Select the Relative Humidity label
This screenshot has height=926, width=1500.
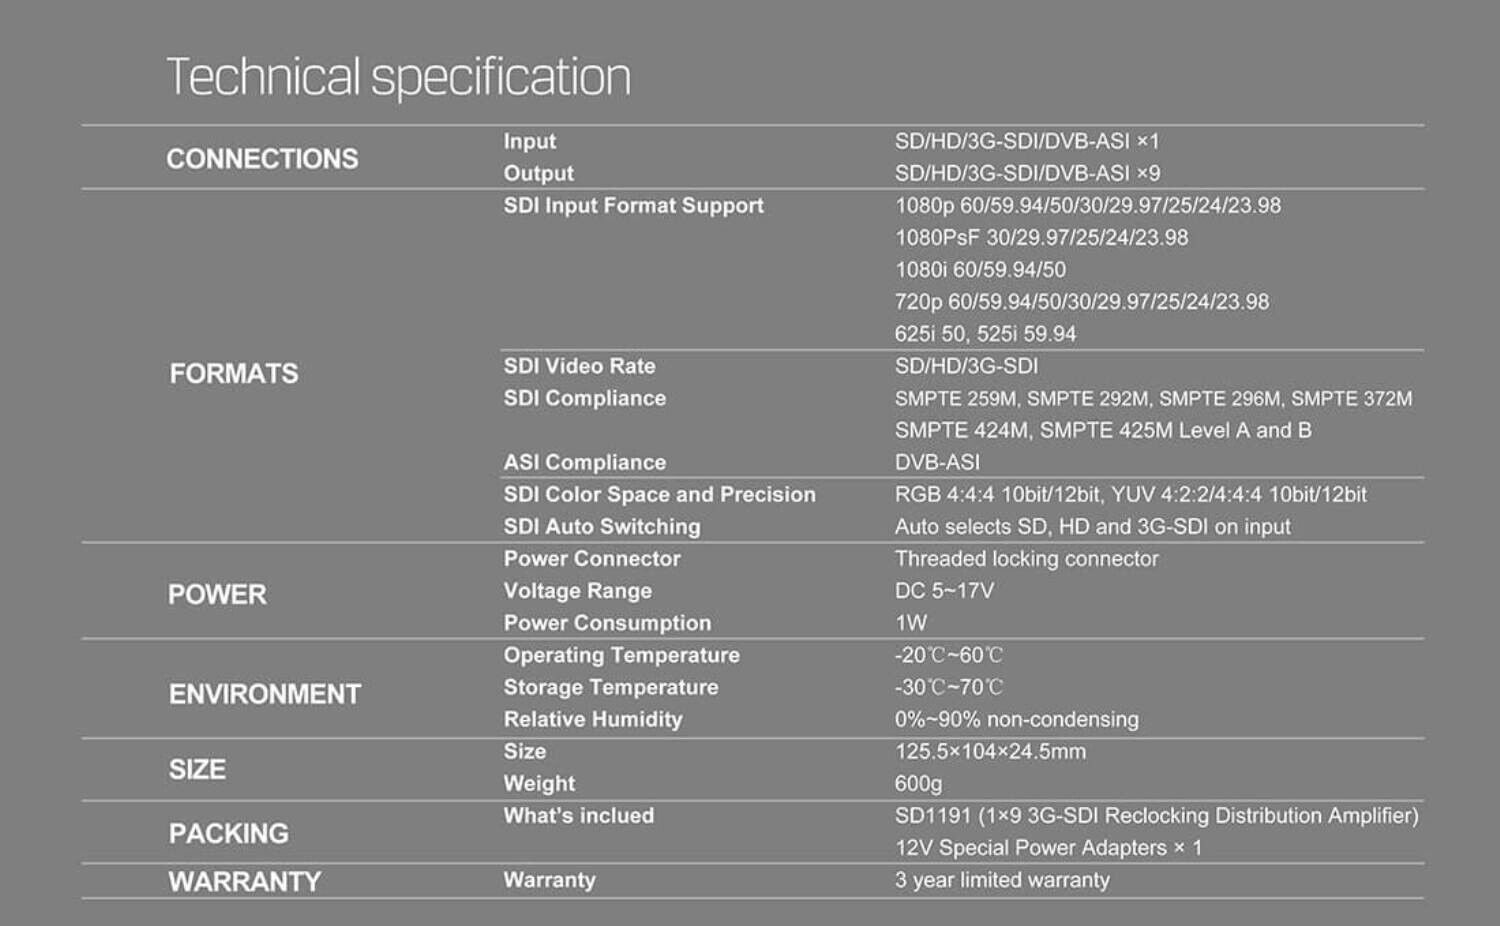point(593,719)
